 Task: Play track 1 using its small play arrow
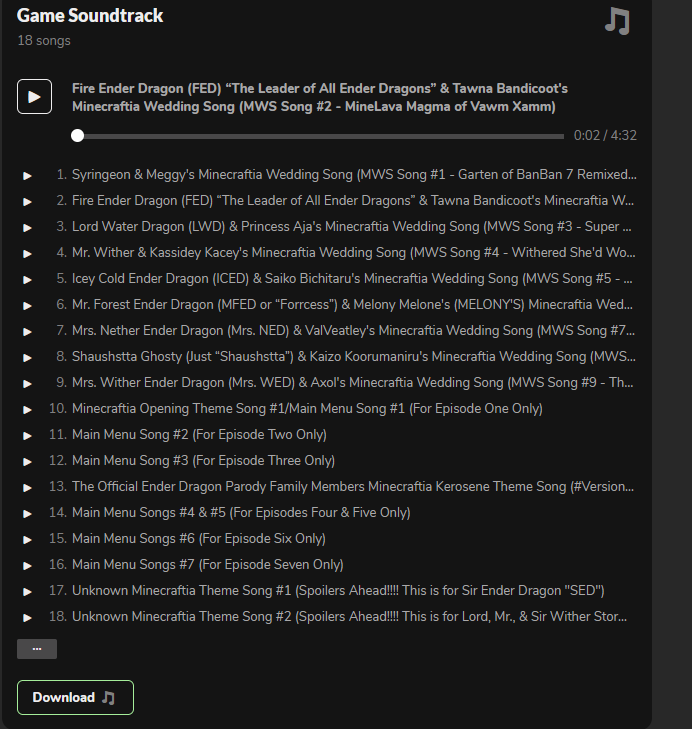pos(28,175)
